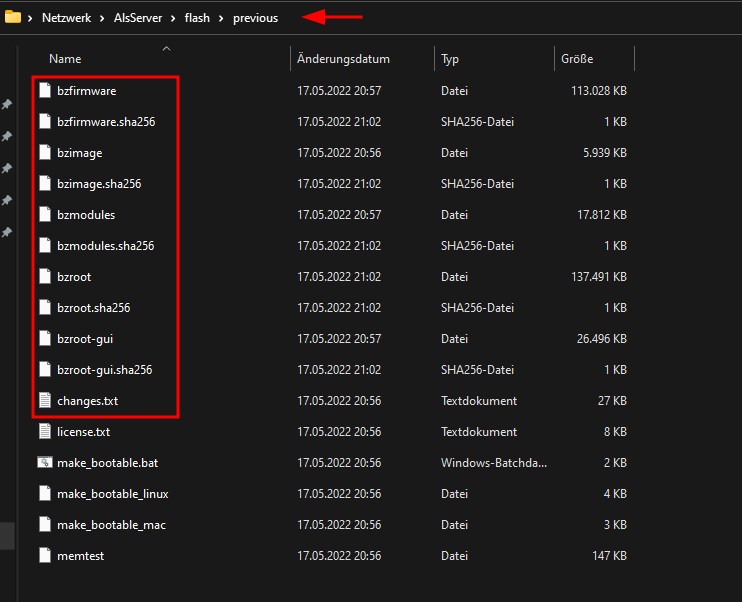Image resolution: width=742 pixels, height=602 pixels.
Task: Expand the chevron after AlsServer in breadcrumb
Action: (x=173, y=18)
